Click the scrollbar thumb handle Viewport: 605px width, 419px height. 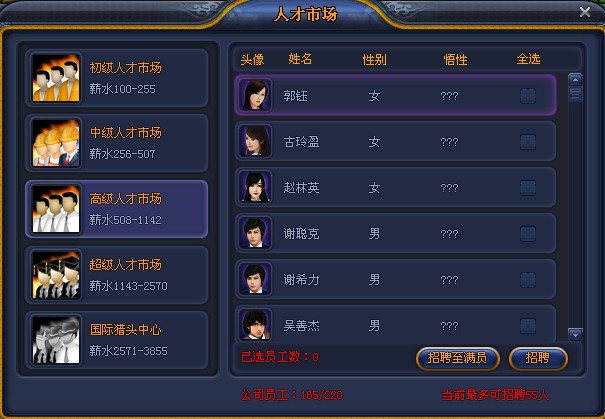575,94
